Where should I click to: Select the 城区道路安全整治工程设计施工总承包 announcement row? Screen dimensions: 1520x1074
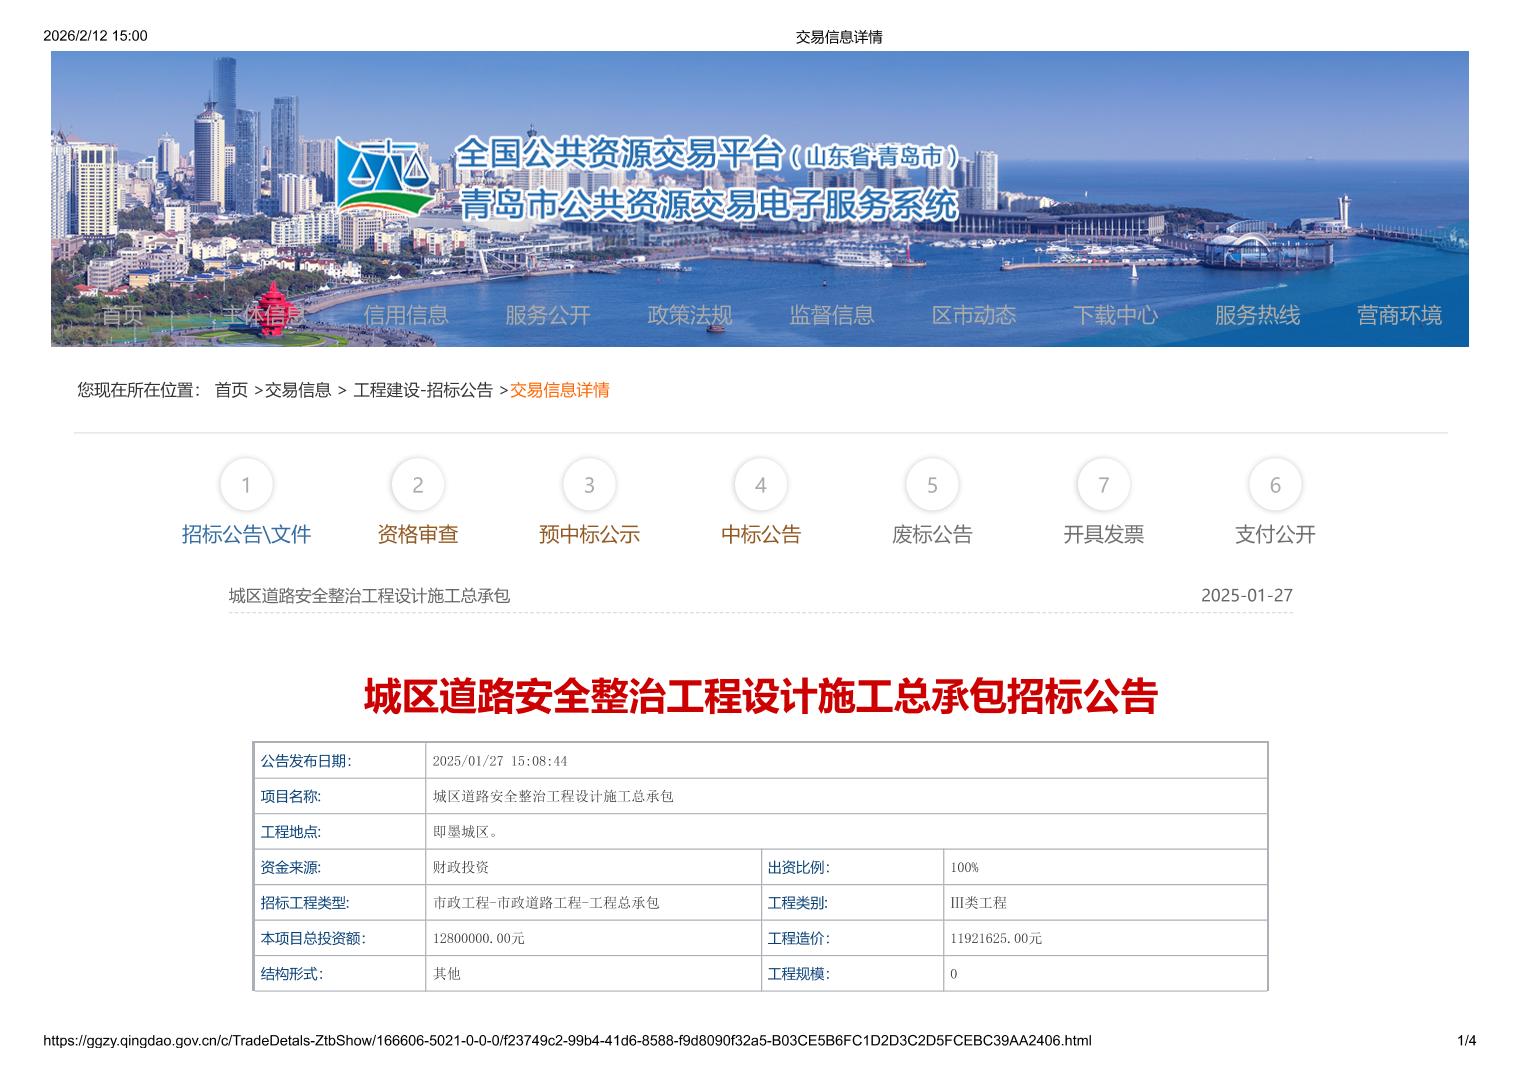click(370, 596)
